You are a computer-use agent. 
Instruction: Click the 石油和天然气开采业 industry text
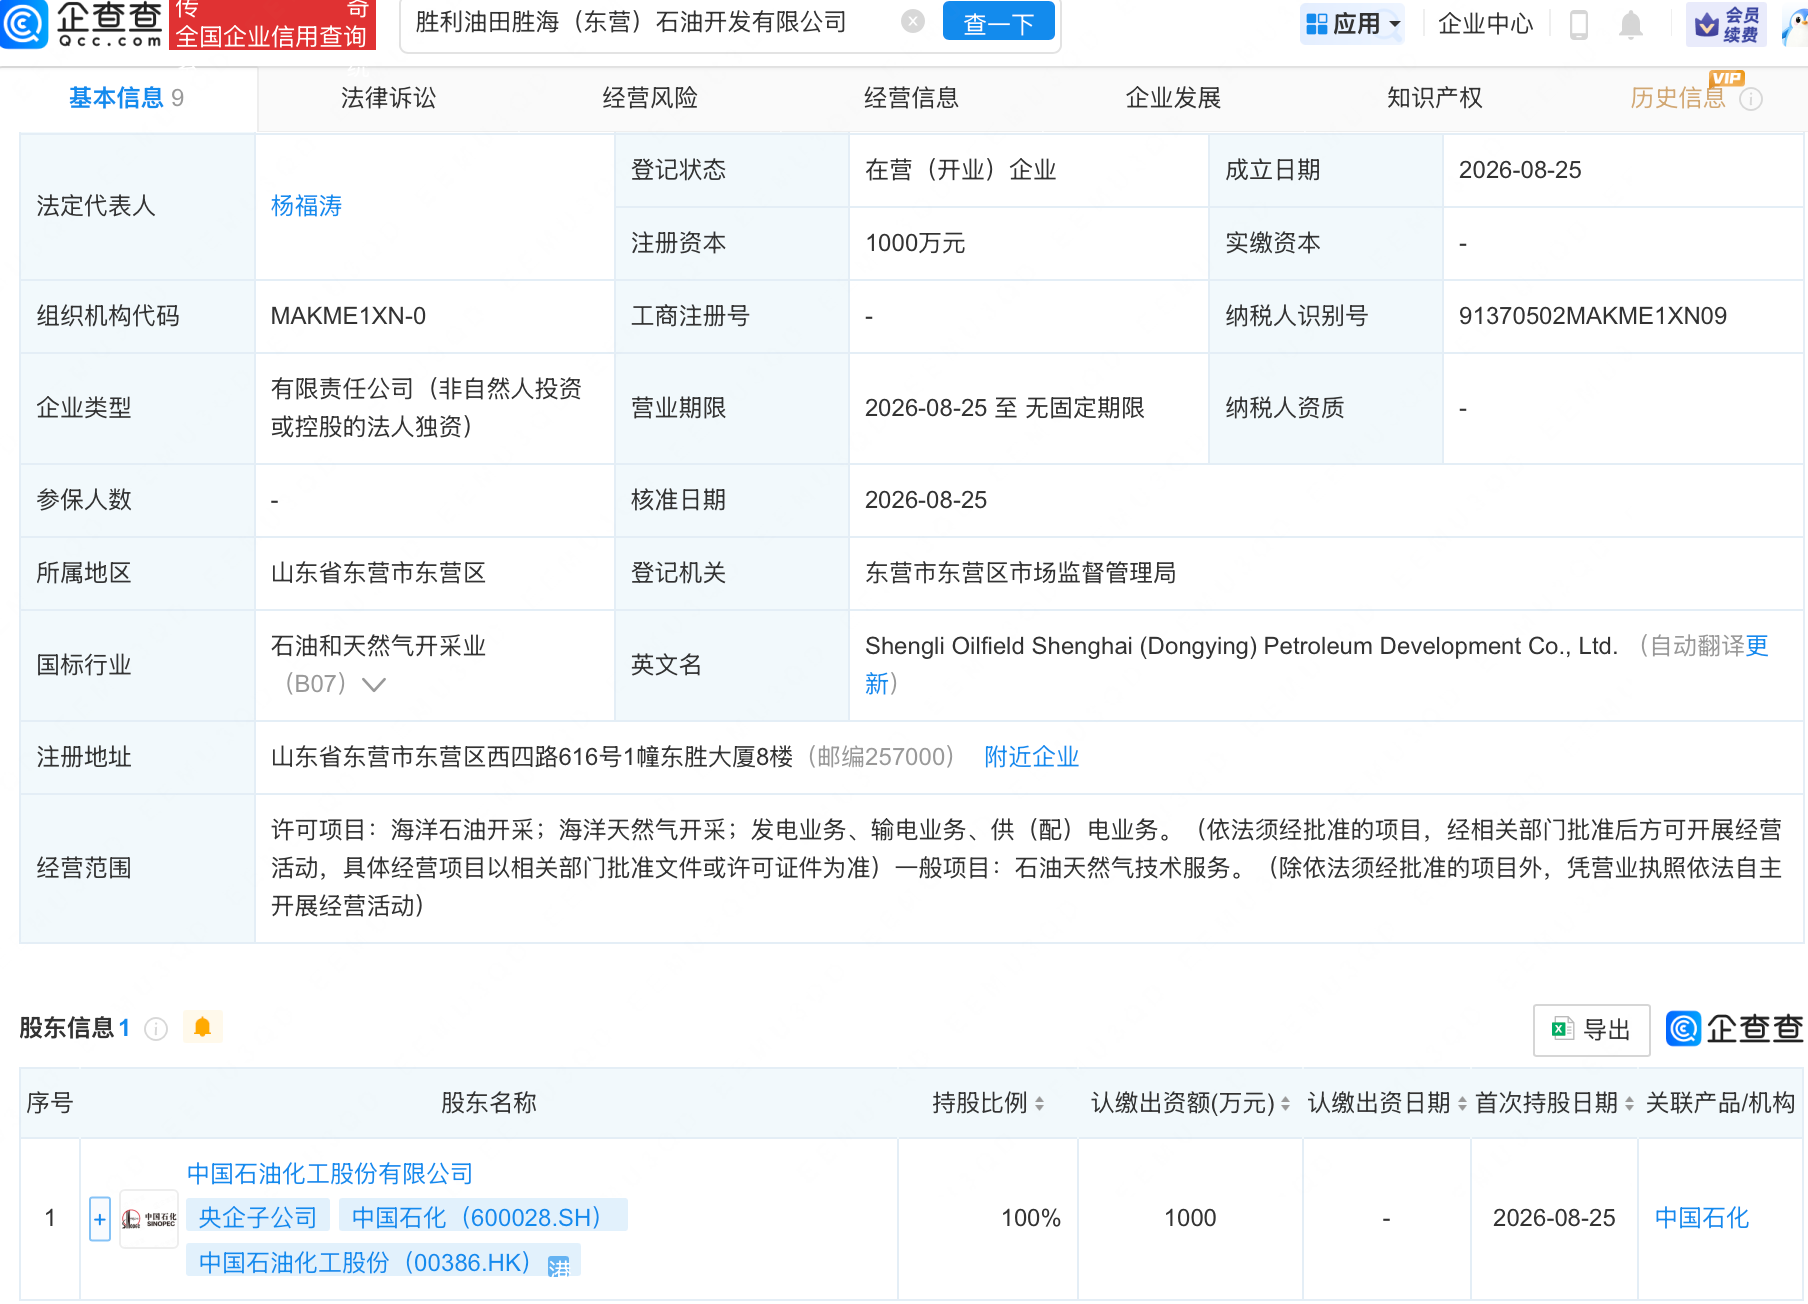[378, 646]
